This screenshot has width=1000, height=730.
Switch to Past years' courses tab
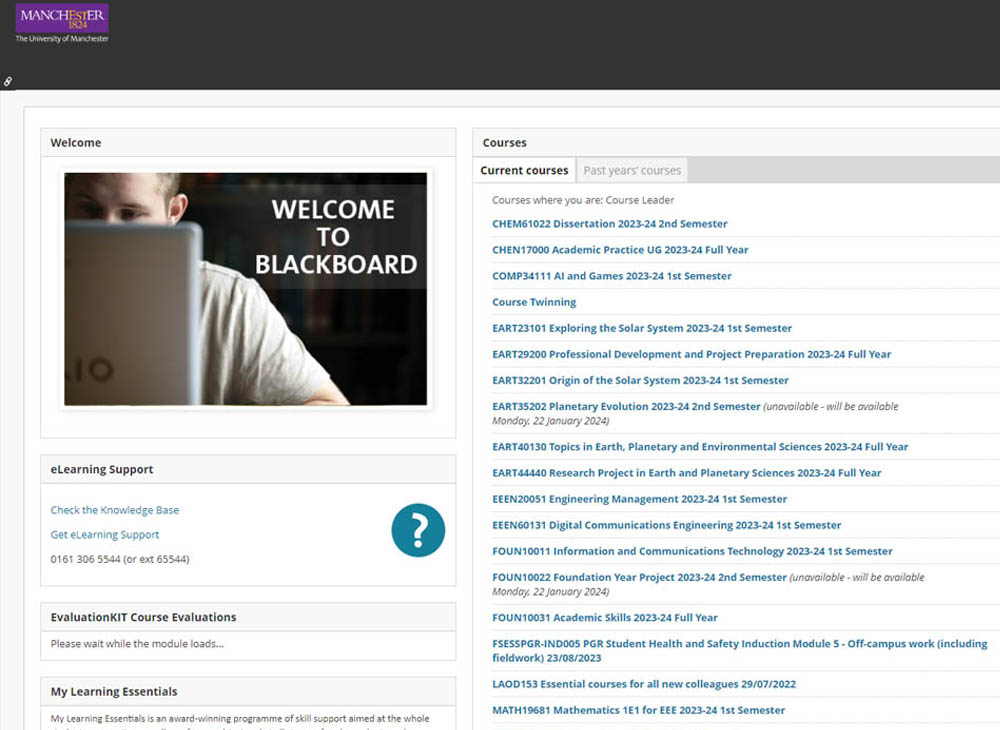[x=632, y=170]
